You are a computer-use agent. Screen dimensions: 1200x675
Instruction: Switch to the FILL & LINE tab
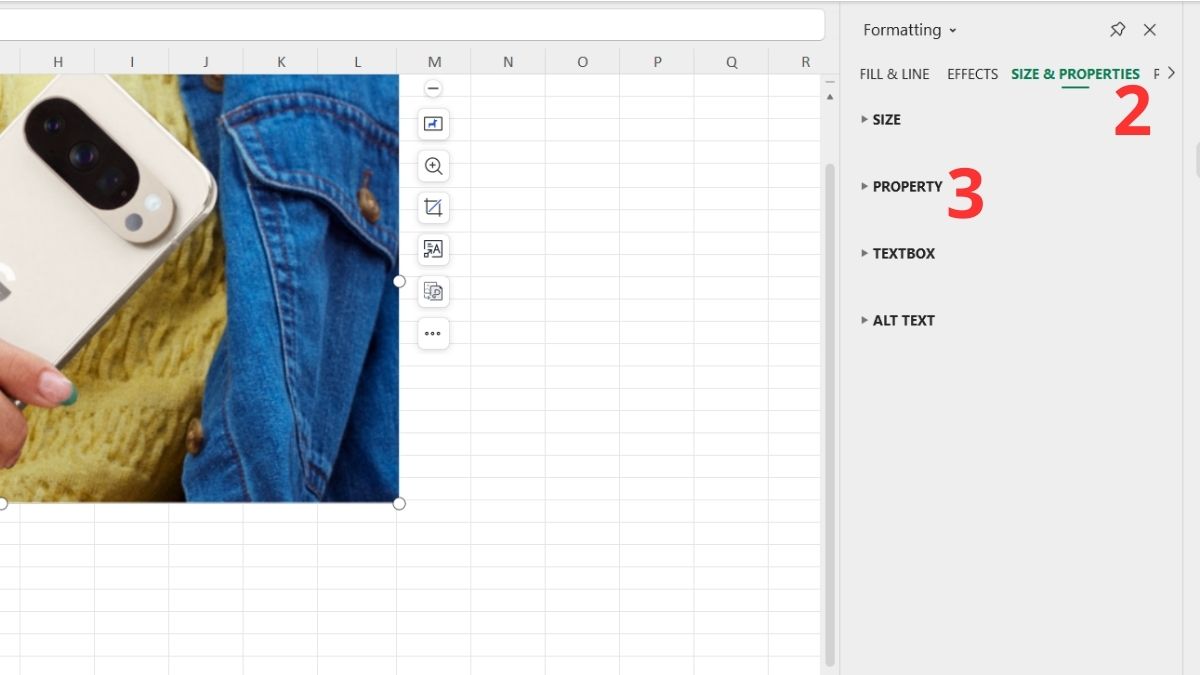pyautogui.click(x=894, y=73)
